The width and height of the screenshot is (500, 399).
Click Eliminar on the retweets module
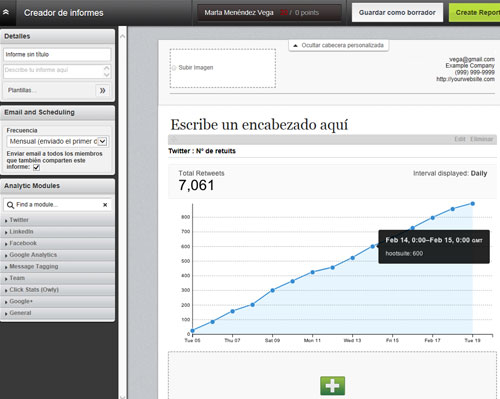coord(481,139)
